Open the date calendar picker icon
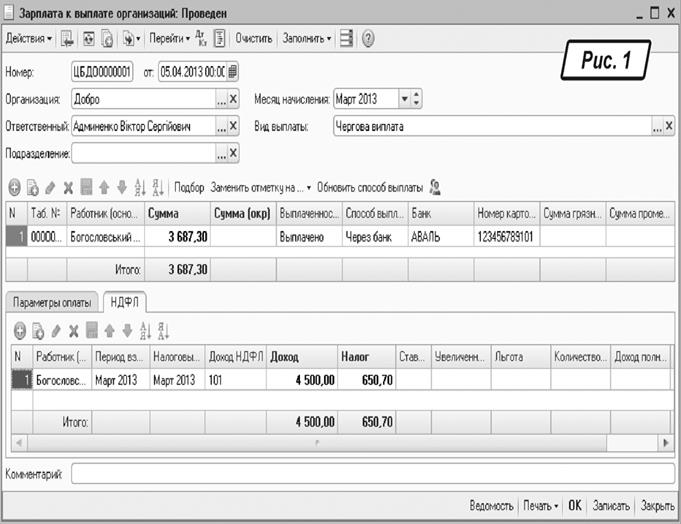The image size is (681, 524). pyautogui.click(x=233, y=72)
